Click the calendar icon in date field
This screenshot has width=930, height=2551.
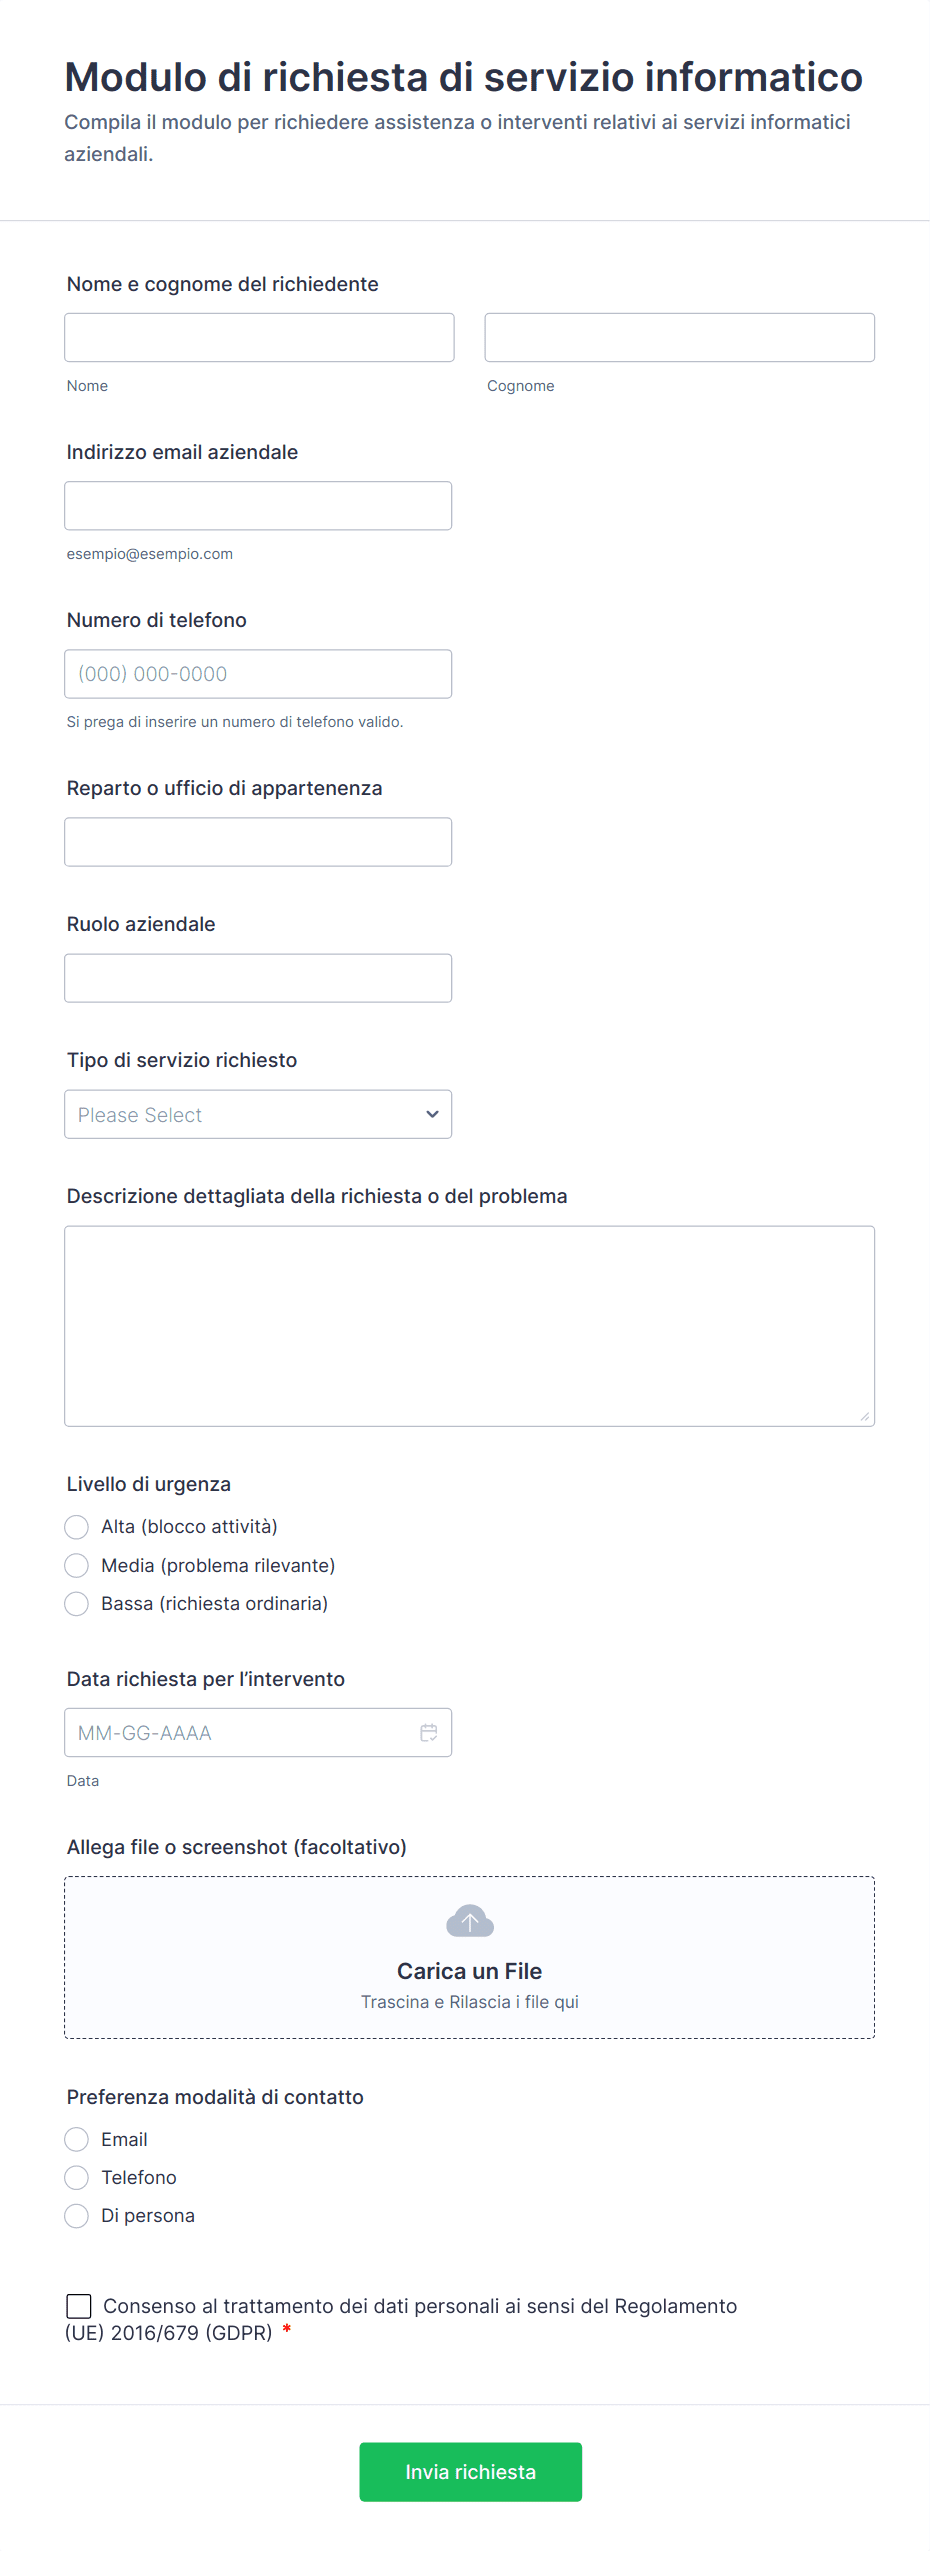click(429, 1732)
